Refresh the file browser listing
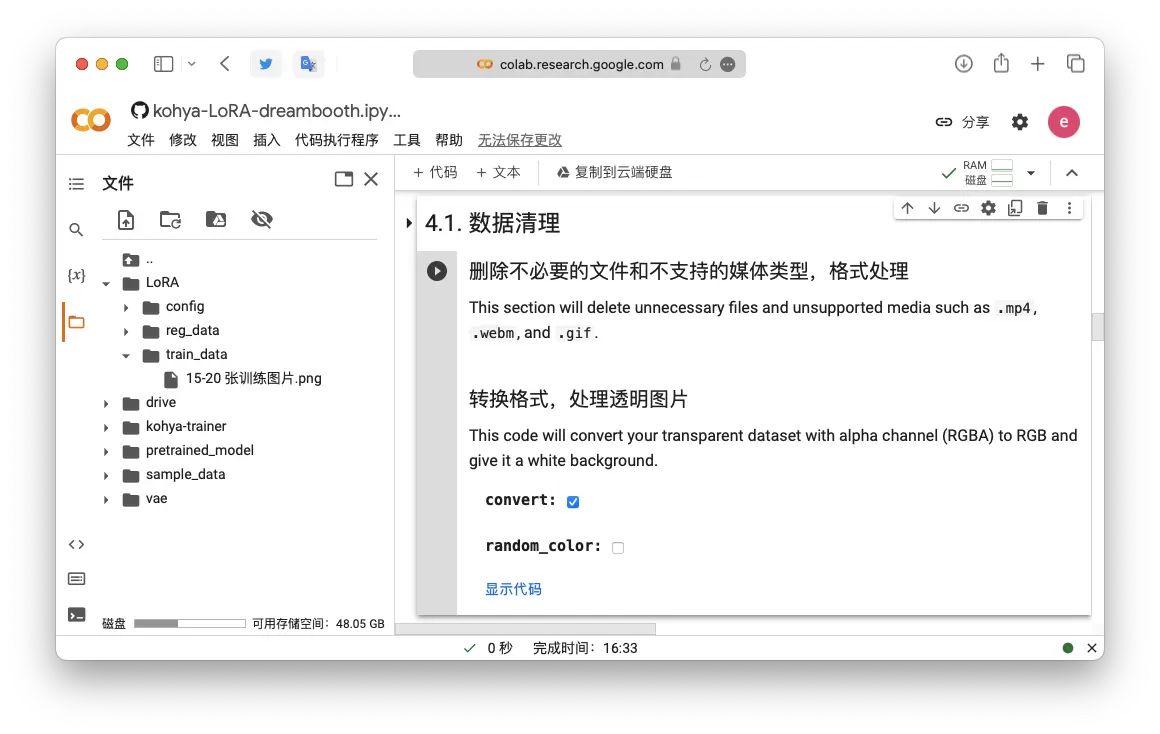Viewport: 1160px width, 734px height. [171, 220]
